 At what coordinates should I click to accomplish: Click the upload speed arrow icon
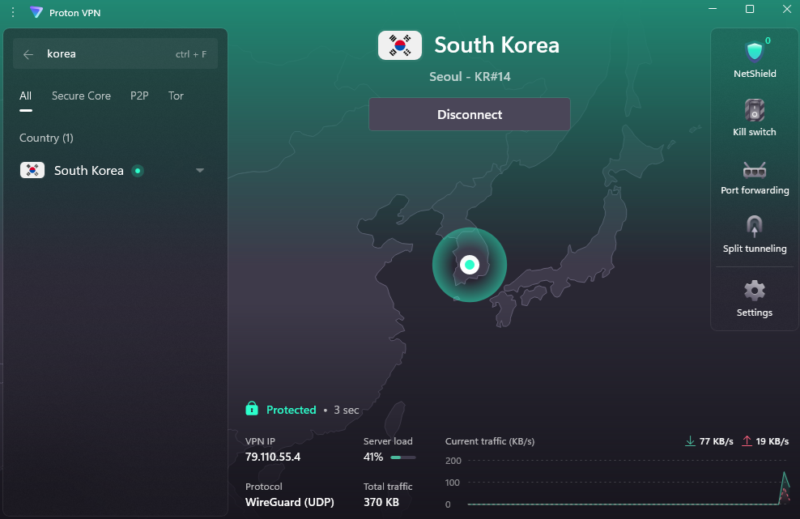[x=746, y=441]
